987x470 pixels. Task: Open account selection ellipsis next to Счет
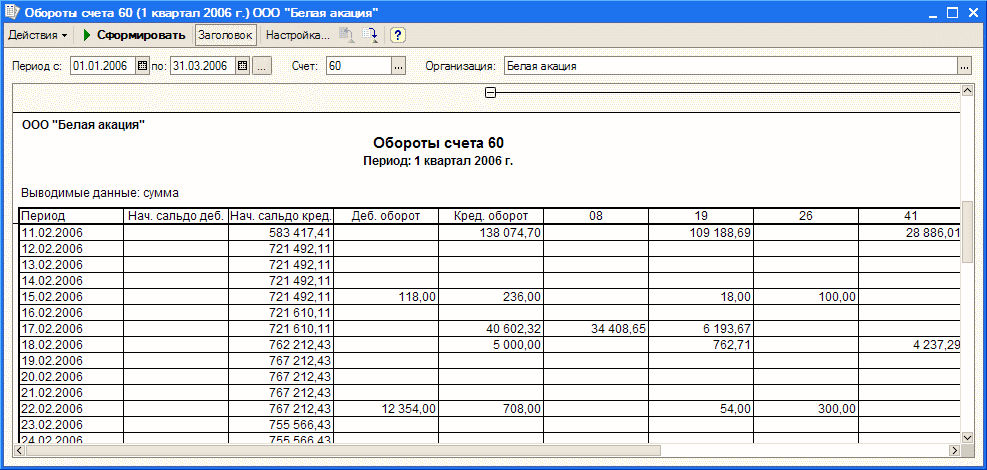coord(398,65)
